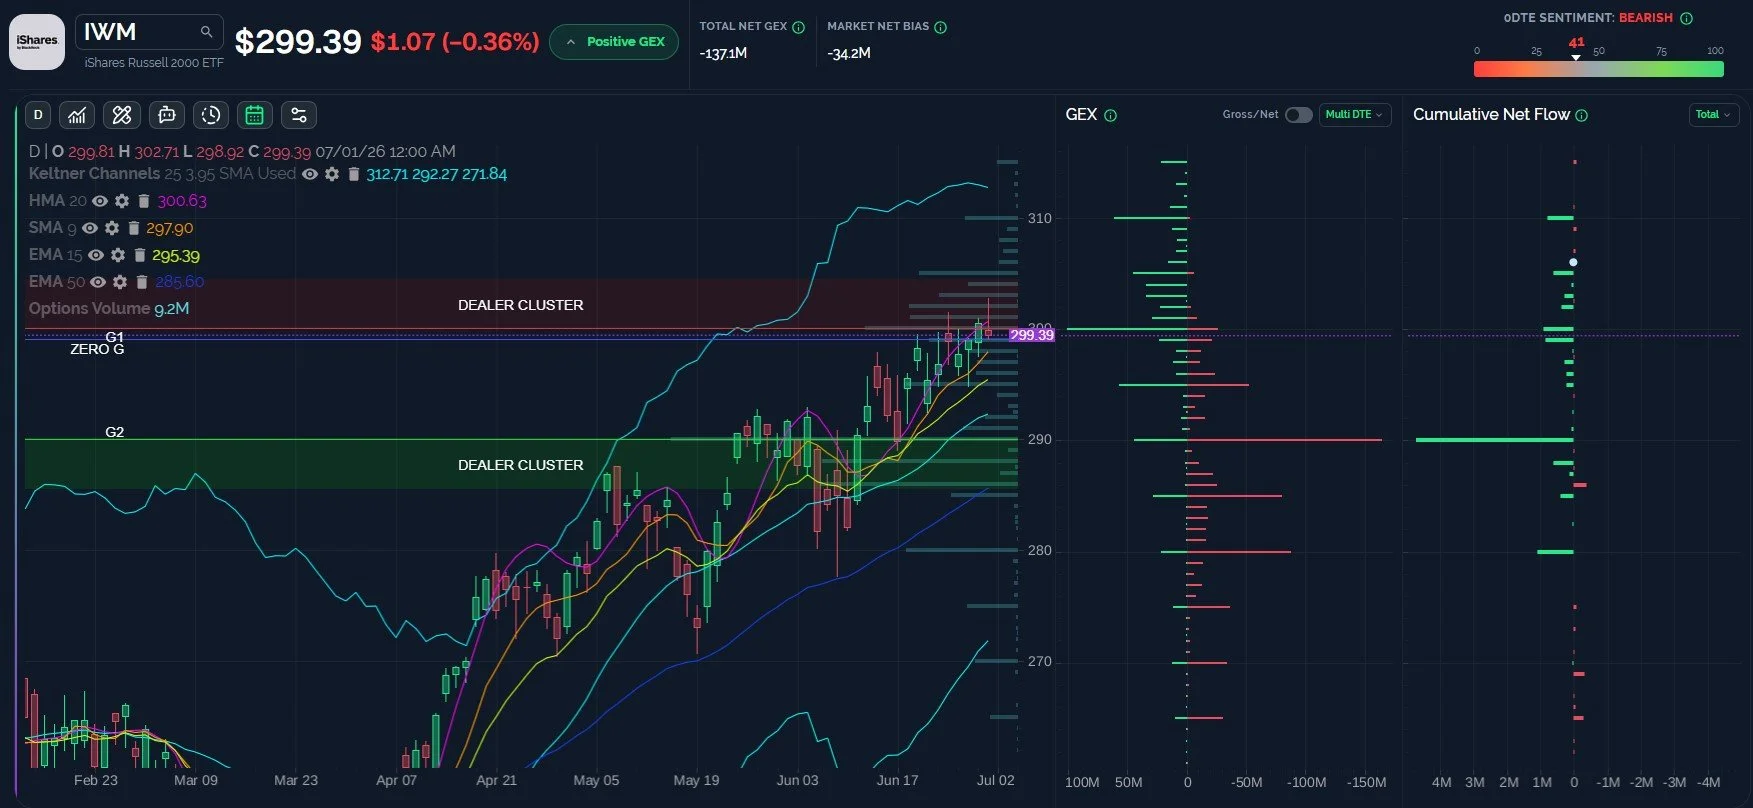Hide the HMA 20 indicator
Screen dimensions: 1753x808
tap(100, 201)
